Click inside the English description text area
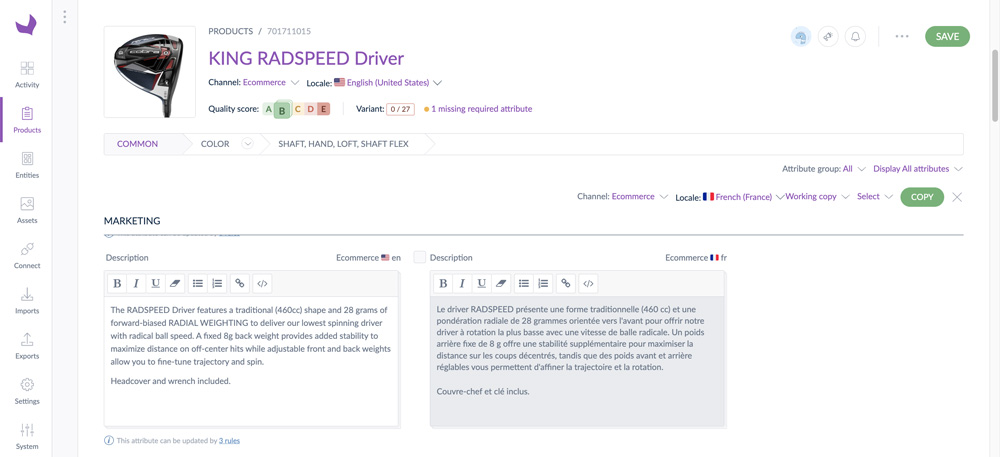The height and width of the screenshot is (457, 1000). point(251,361)
